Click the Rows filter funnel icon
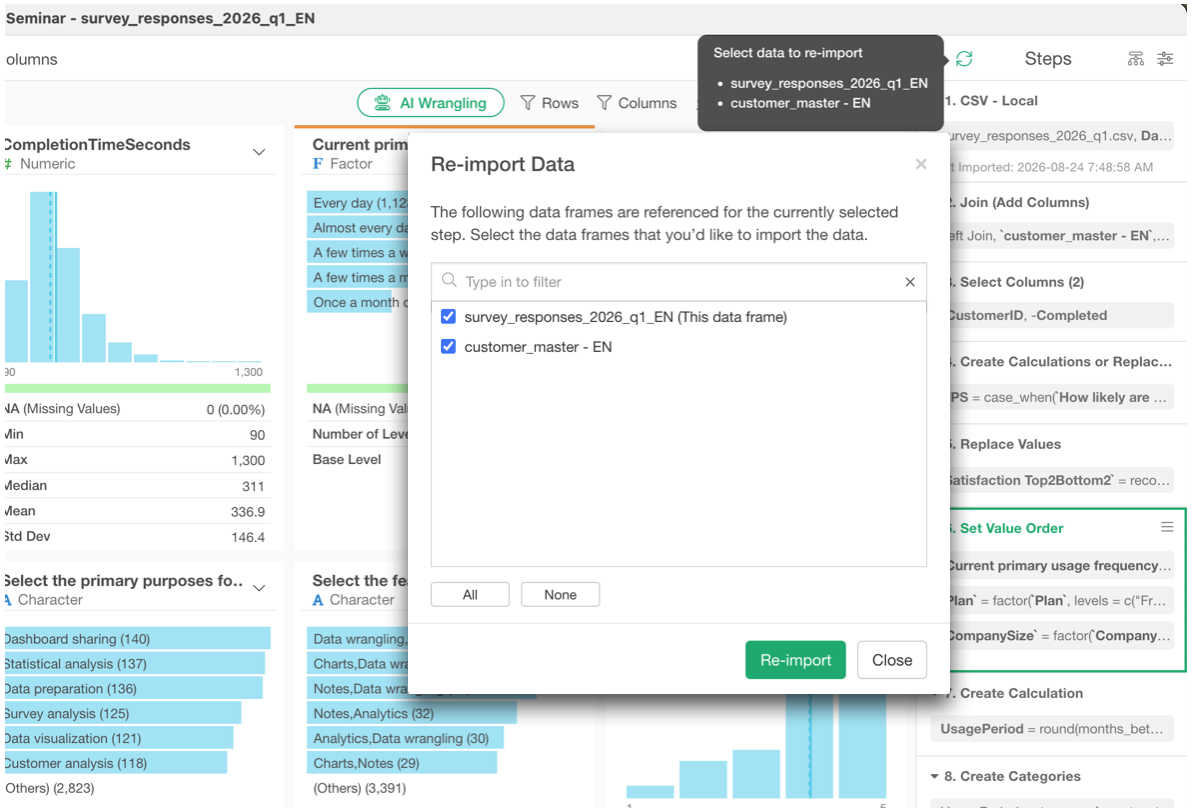 click(528, 103)
